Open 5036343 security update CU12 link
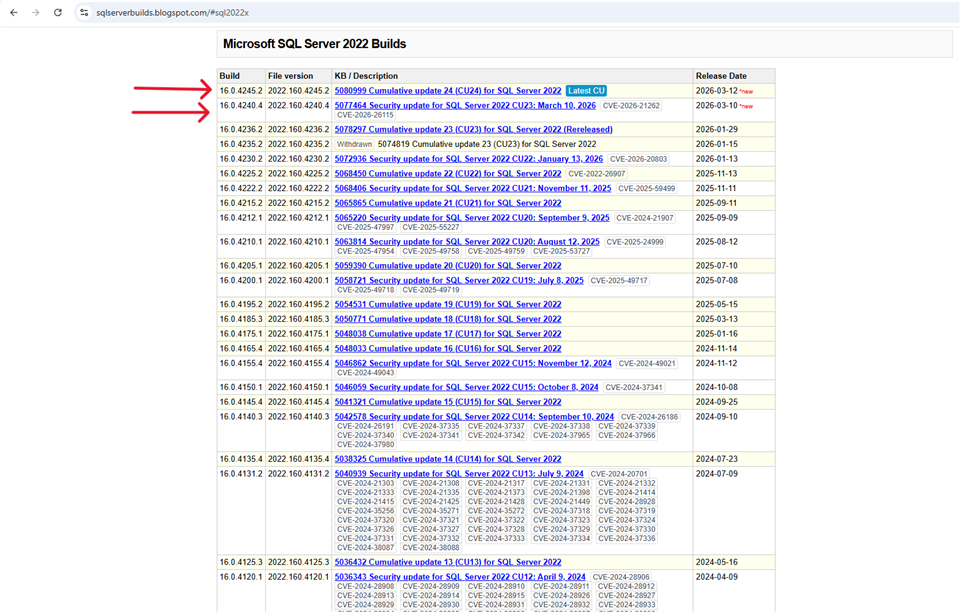The height and width of the screenshot is (612, 960). [x=460, y=577]
